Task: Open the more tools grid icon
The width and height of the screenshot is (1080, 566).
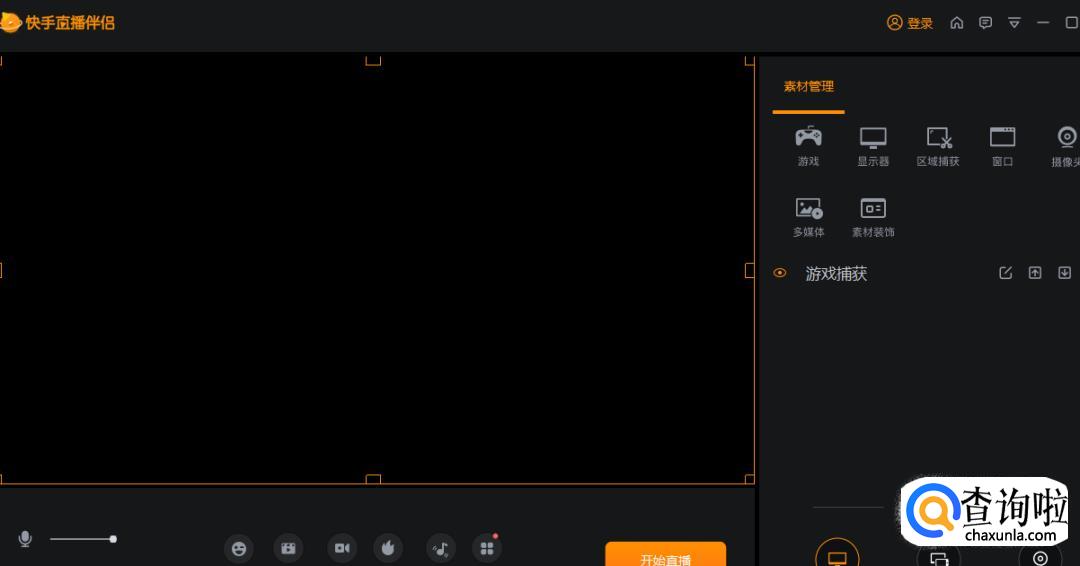Action: (487, 548)
